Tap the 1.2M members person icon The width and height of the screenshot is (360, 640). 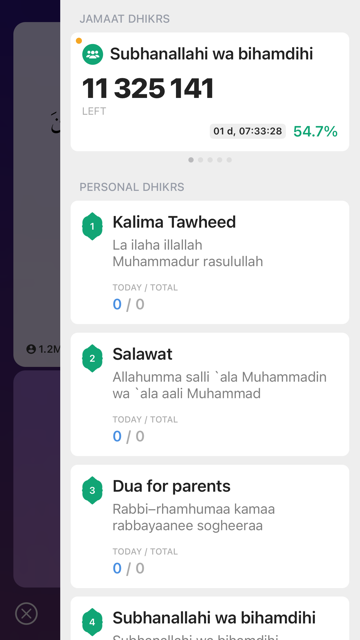(31, 349)
